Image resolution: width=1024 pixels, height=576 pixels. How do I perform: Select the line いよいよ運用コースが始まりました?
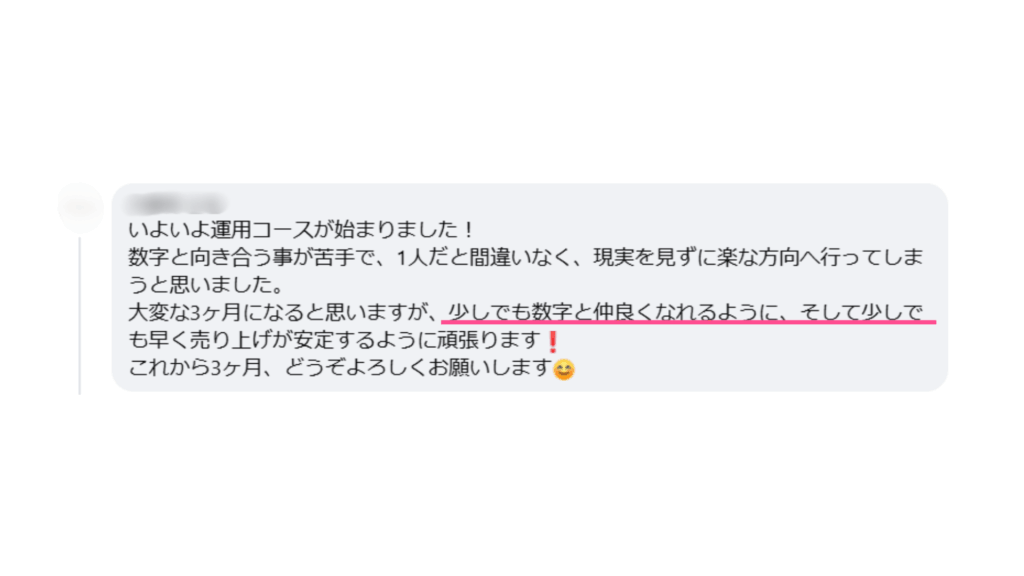tap(301, 230)
